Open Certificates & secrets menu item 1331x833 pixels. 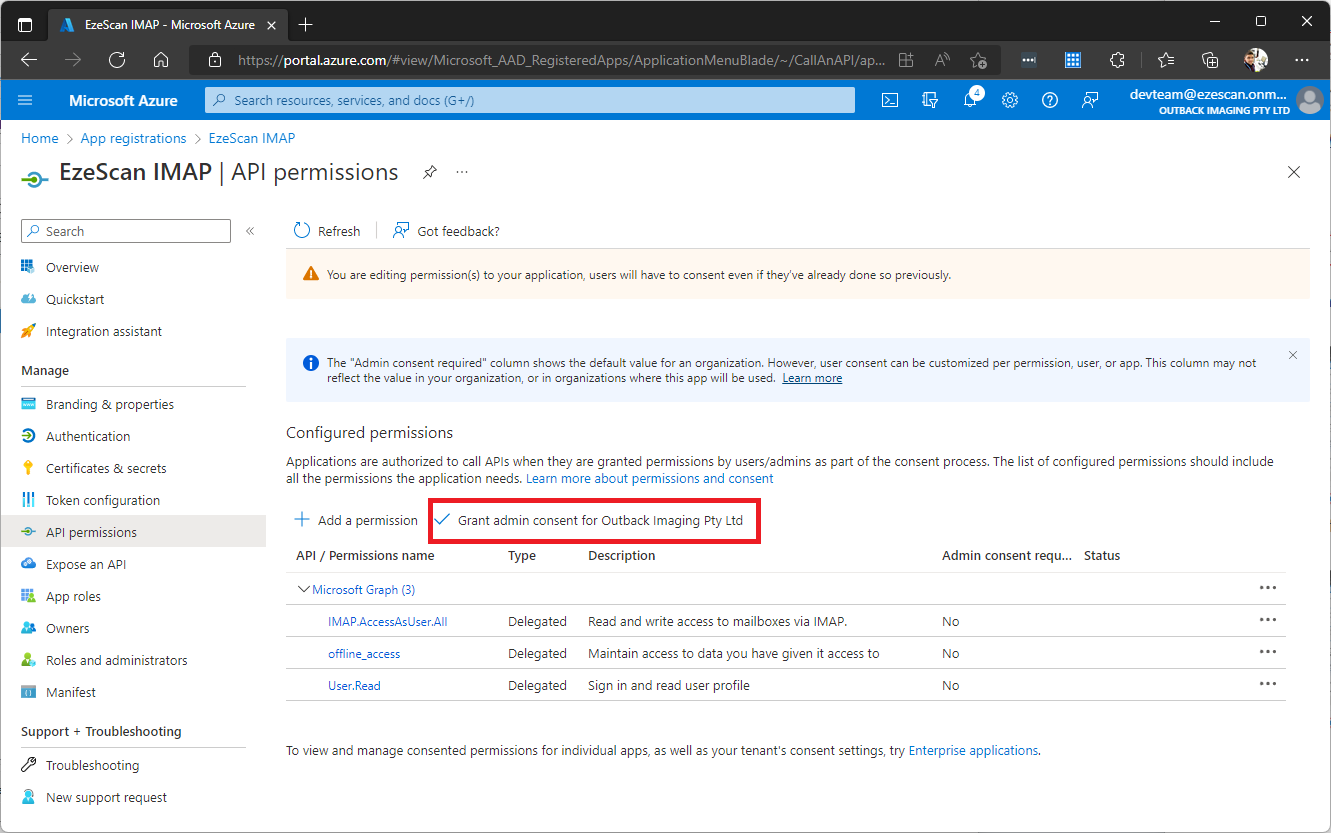(x=106, y=468)
